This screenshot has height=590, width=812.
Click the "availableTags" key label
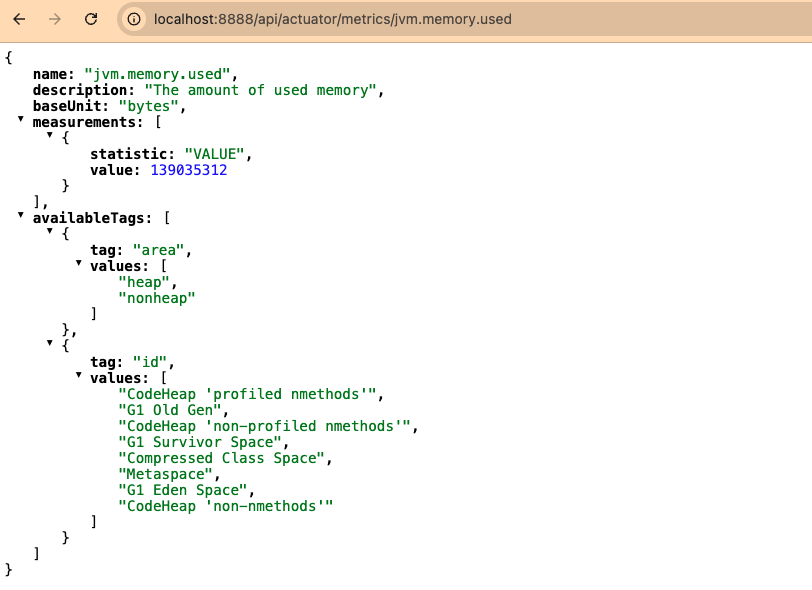click(x=89, y=218)
